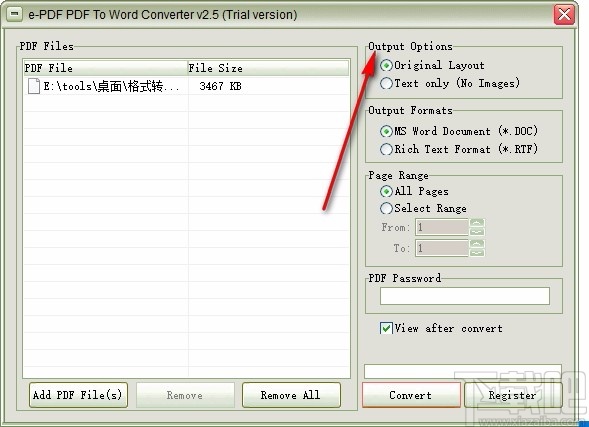The width and height of the screenshot is (589, 427).
Task: Sort by the PDF File column header
Action: 105,68
